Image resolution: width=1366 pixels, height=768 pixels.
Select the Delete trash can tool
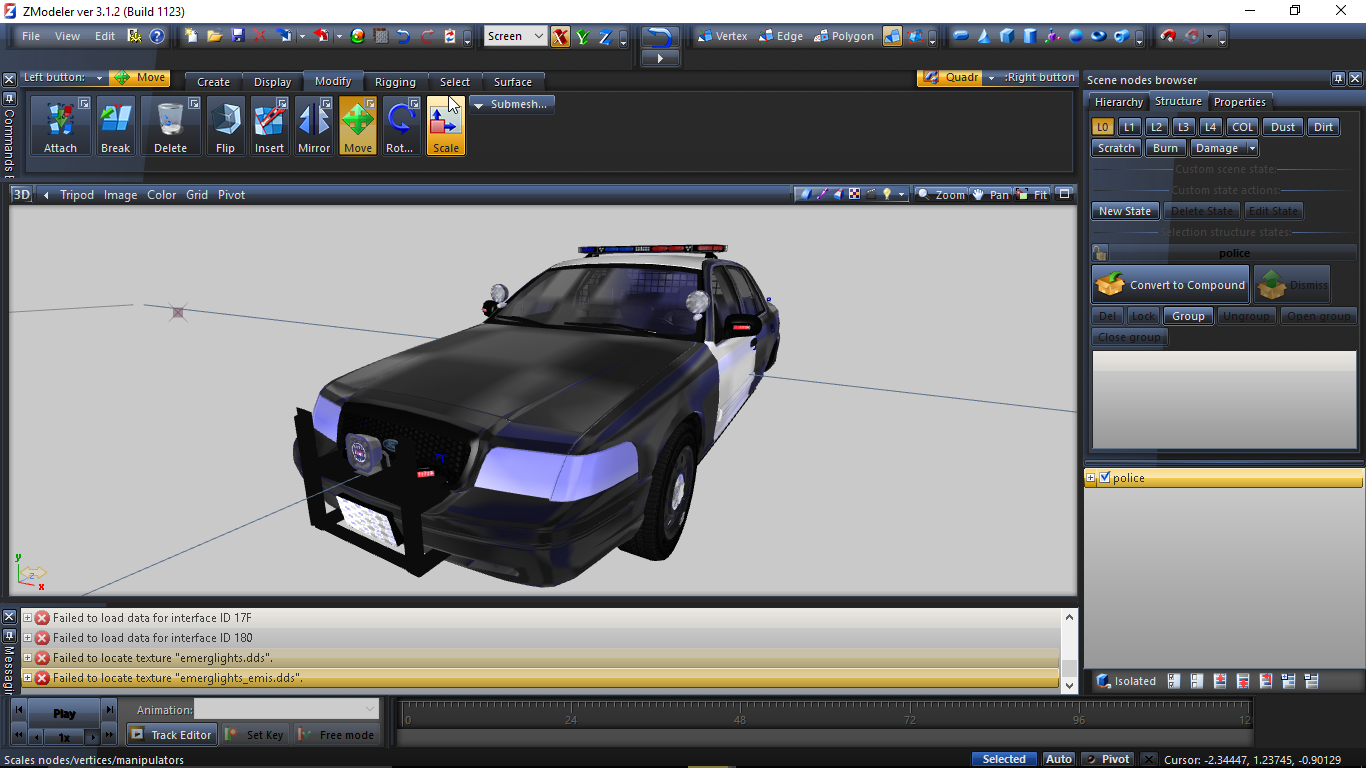[x=170, y=125]
